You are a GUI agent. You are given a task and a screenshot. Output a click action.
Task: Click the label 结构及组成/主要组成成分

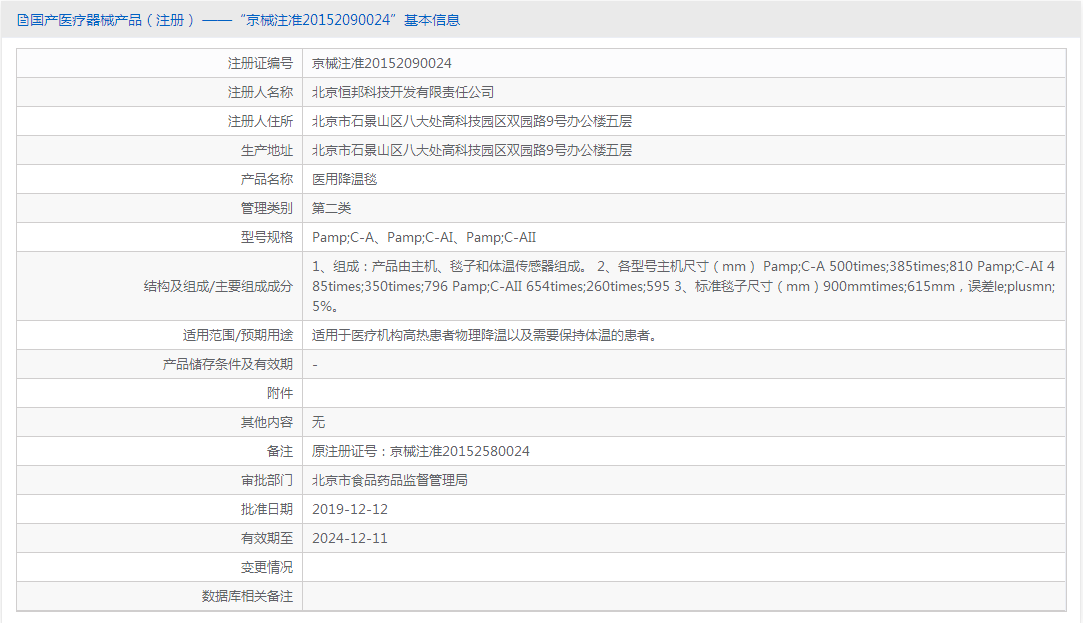[x=218, y=287]
